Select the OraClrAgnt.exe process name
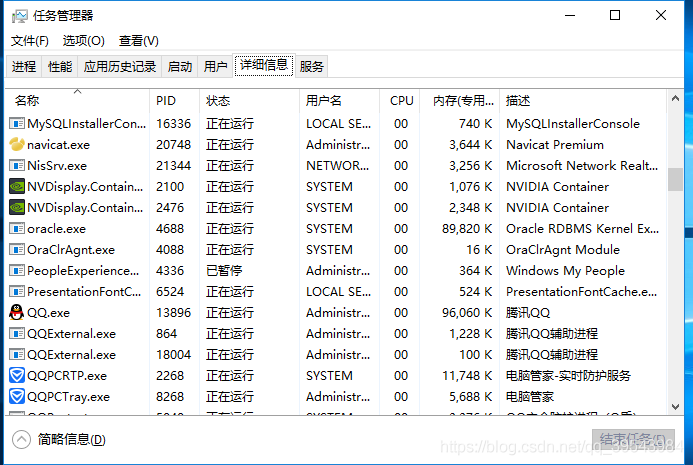The height and width of the screenshot is (465, 693). click(x=71, y=250)
